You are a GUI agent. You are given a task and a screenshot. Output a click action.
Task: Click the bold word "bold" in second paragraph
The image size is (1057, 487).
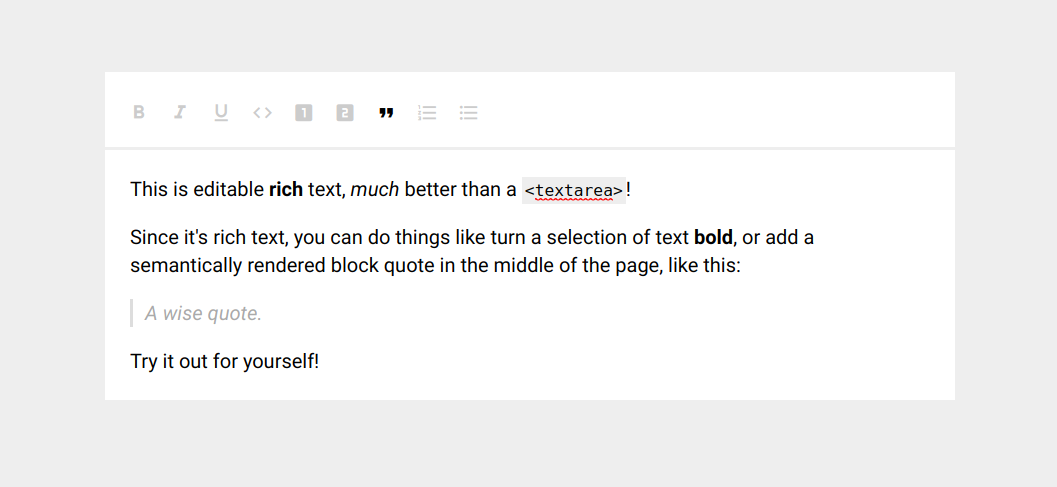(x=713, y=238)
